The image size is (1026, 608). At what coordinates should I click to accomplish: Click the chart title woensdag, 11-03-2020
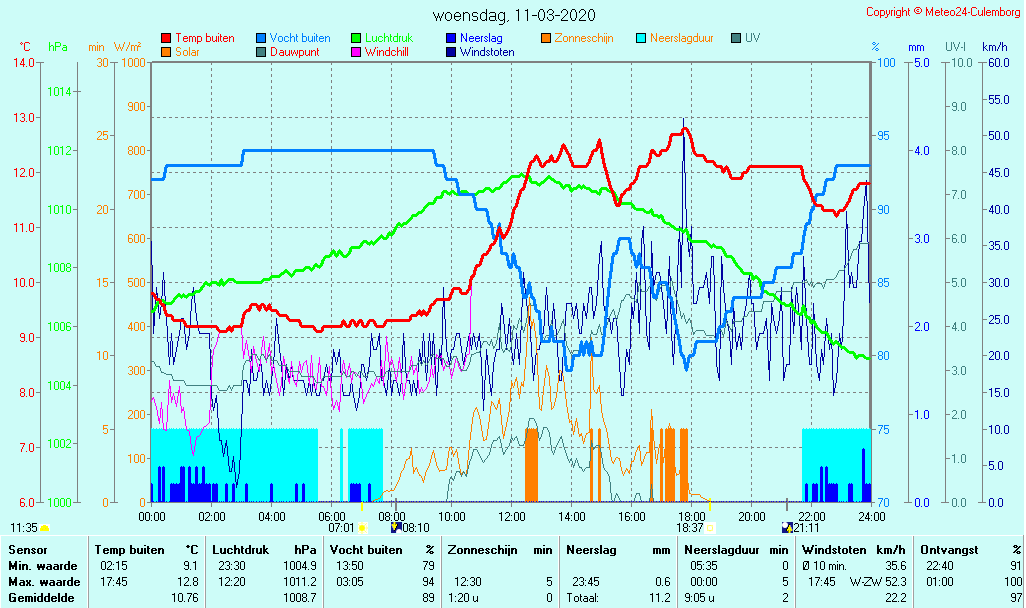514,15
